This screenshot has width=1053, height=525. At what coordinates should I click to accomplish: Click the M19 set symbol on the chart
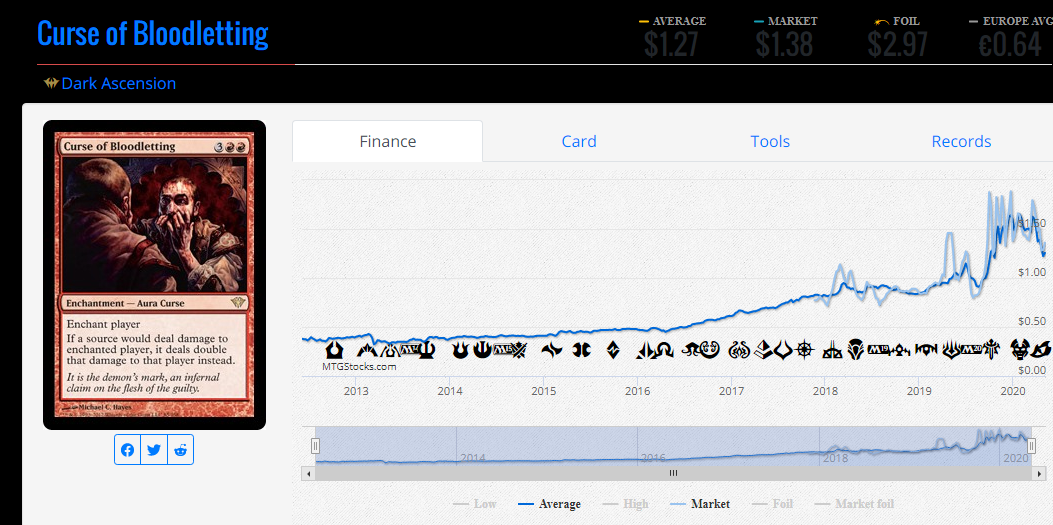878,348
